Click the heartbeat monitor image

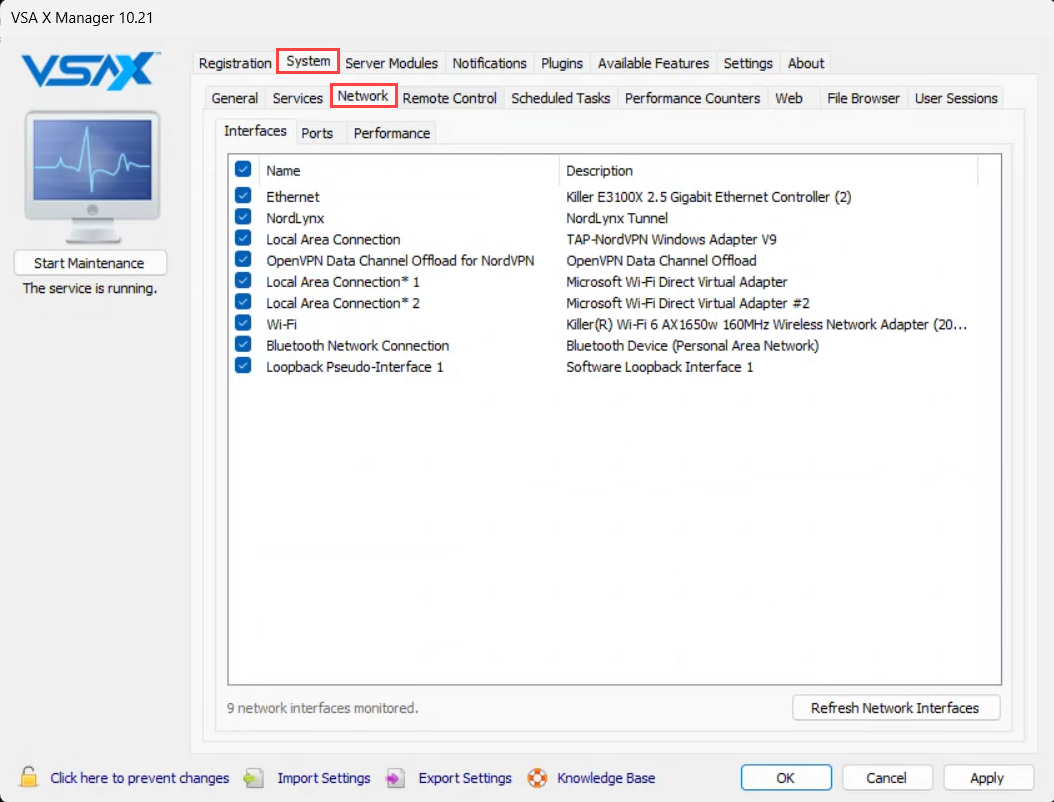click(92, 177)
